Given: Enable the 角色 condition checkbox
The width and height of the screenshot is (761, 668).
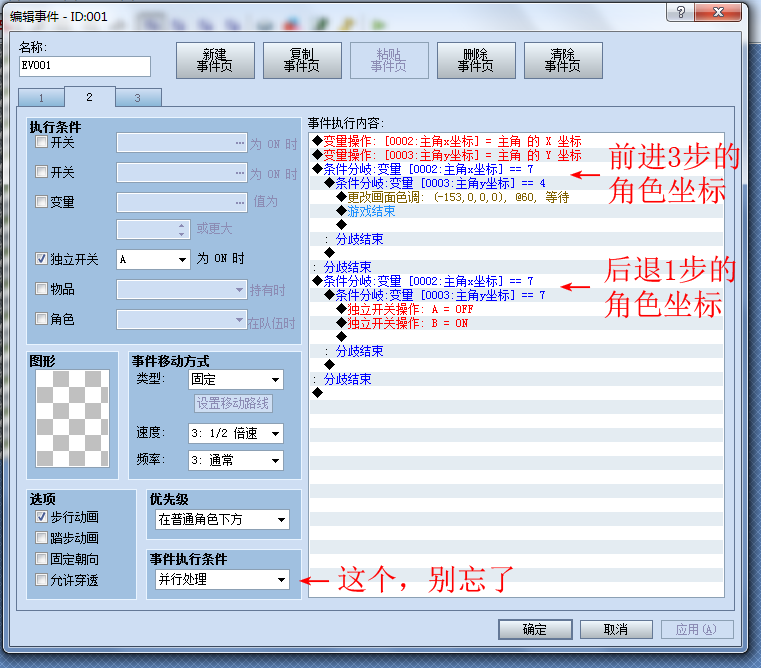Looking at the screenshot, I should tap(42, 319).
